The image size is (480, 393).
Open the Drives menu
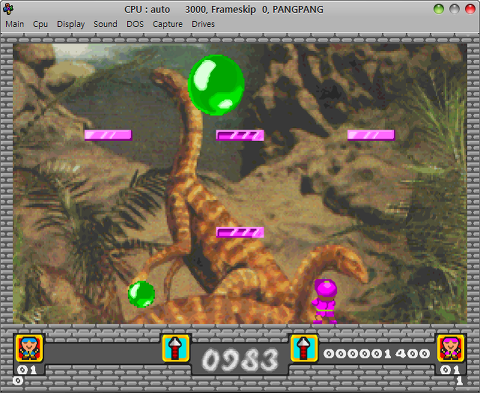pos(203,24)
